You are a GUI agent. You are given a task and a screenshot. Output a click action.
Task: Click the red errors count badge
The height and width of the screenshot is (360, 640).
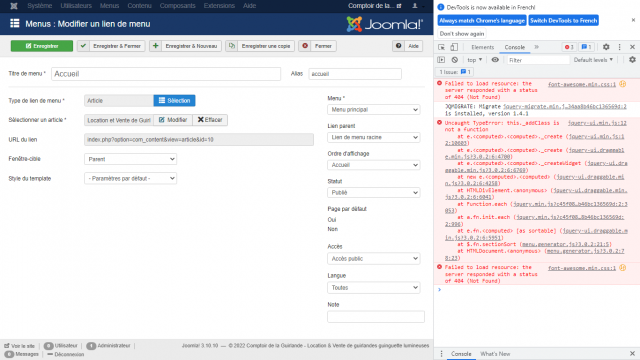pyautogui.click(x=569, y=47)
